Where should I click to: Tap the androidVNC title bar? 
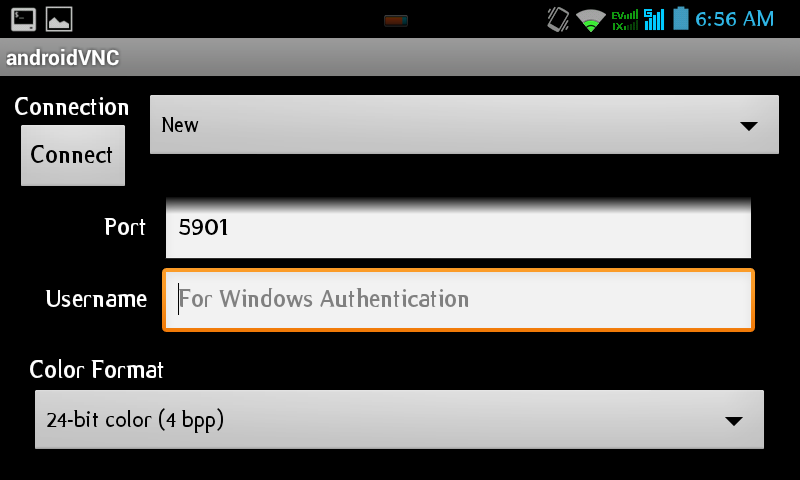pyautogui.click(x=400, y=57)
